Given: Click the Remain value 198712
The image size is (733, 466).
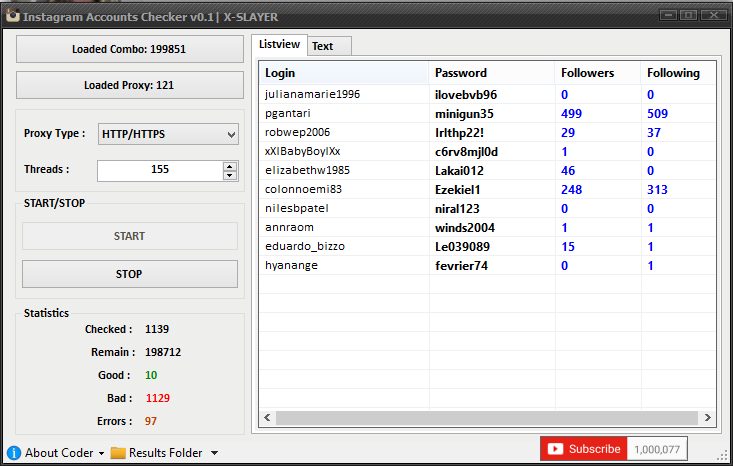Looking at the screenshot, I should click(x=163, y=352).
